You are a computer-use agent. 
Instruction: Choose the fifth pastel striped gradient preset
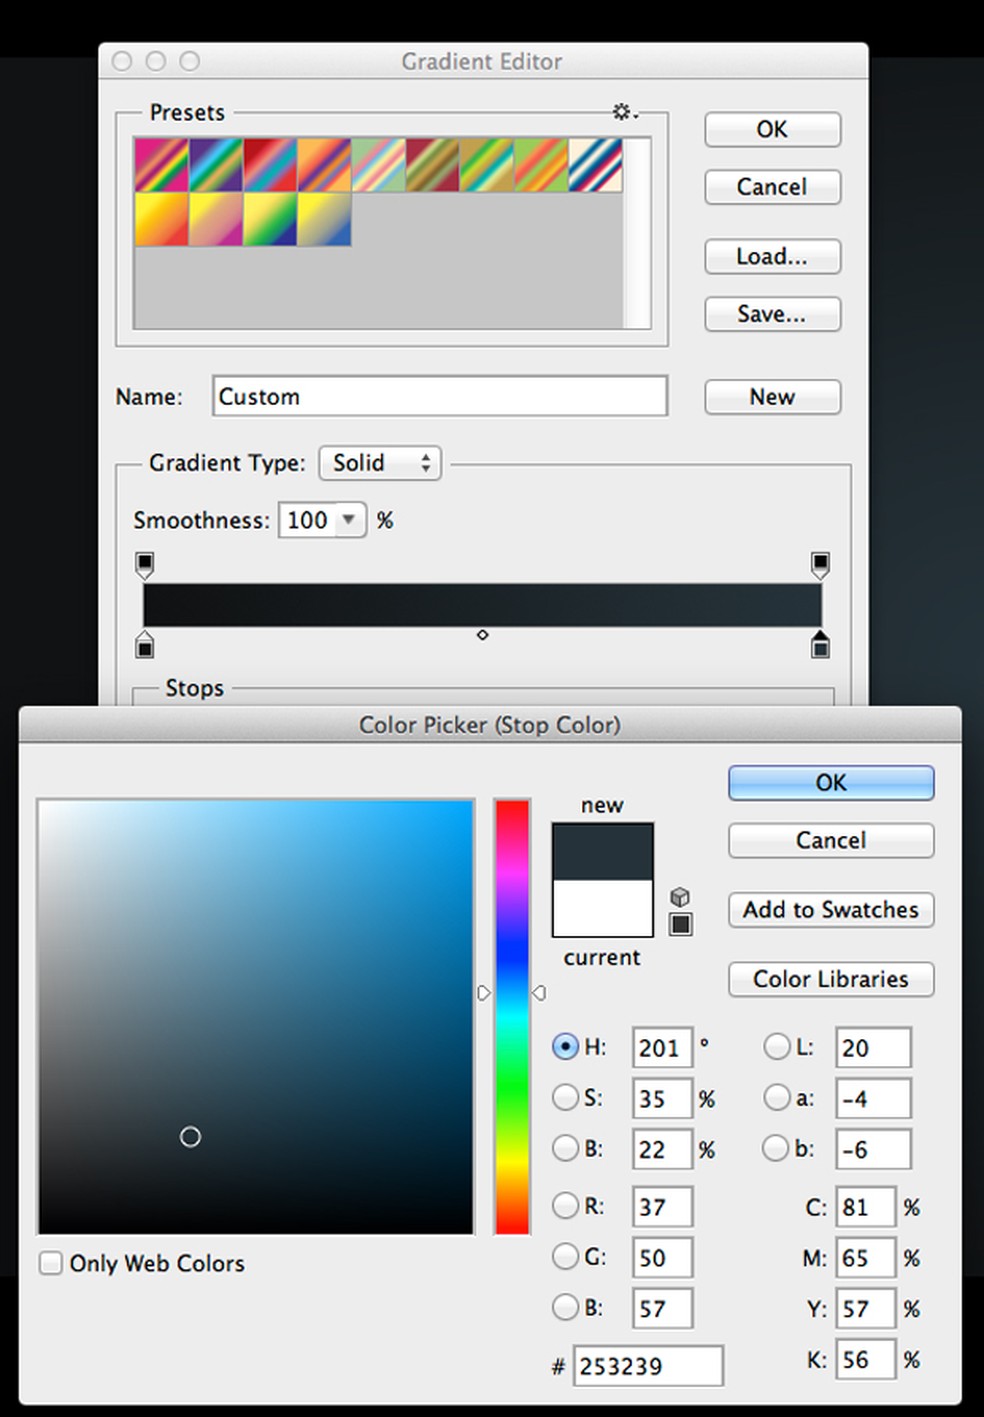(378, 165)
